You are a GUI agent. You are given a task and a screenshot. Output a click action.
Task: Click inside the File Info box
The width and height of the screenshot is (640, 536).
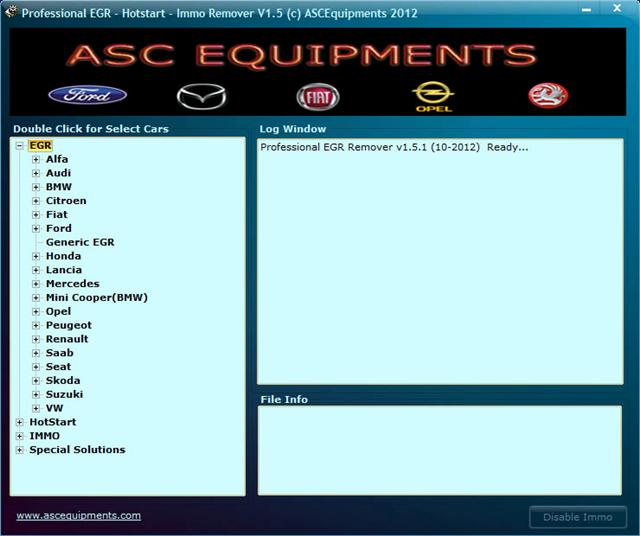click(x=440, y=451)
